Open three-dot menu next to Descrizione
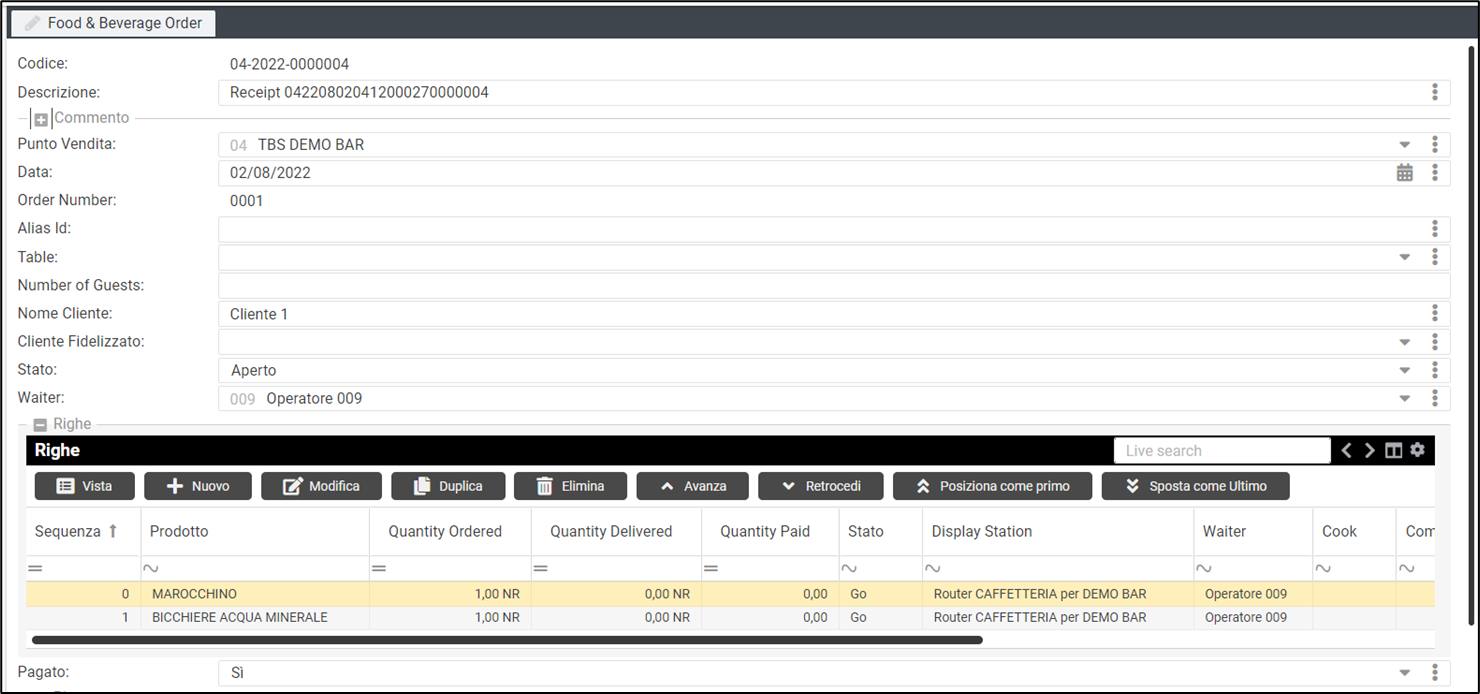The image size is (1480, 694). 1434,93
